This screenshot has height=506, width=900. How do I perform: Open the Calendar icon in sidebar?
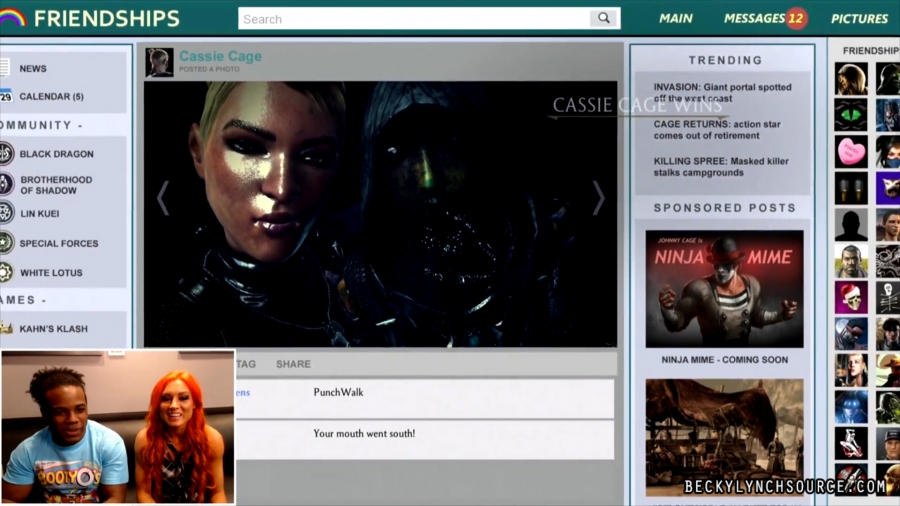(5, 96)
